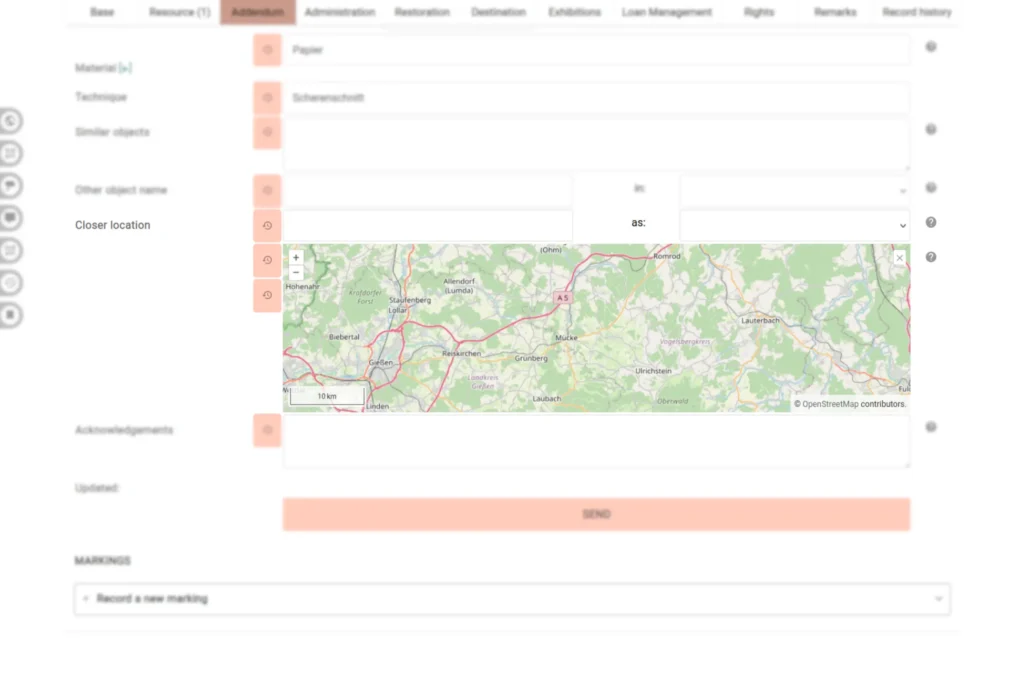This screenshot has height=674, width=1024.
Task: Click into the Acknowledgements text area
Action: [596, 441]
